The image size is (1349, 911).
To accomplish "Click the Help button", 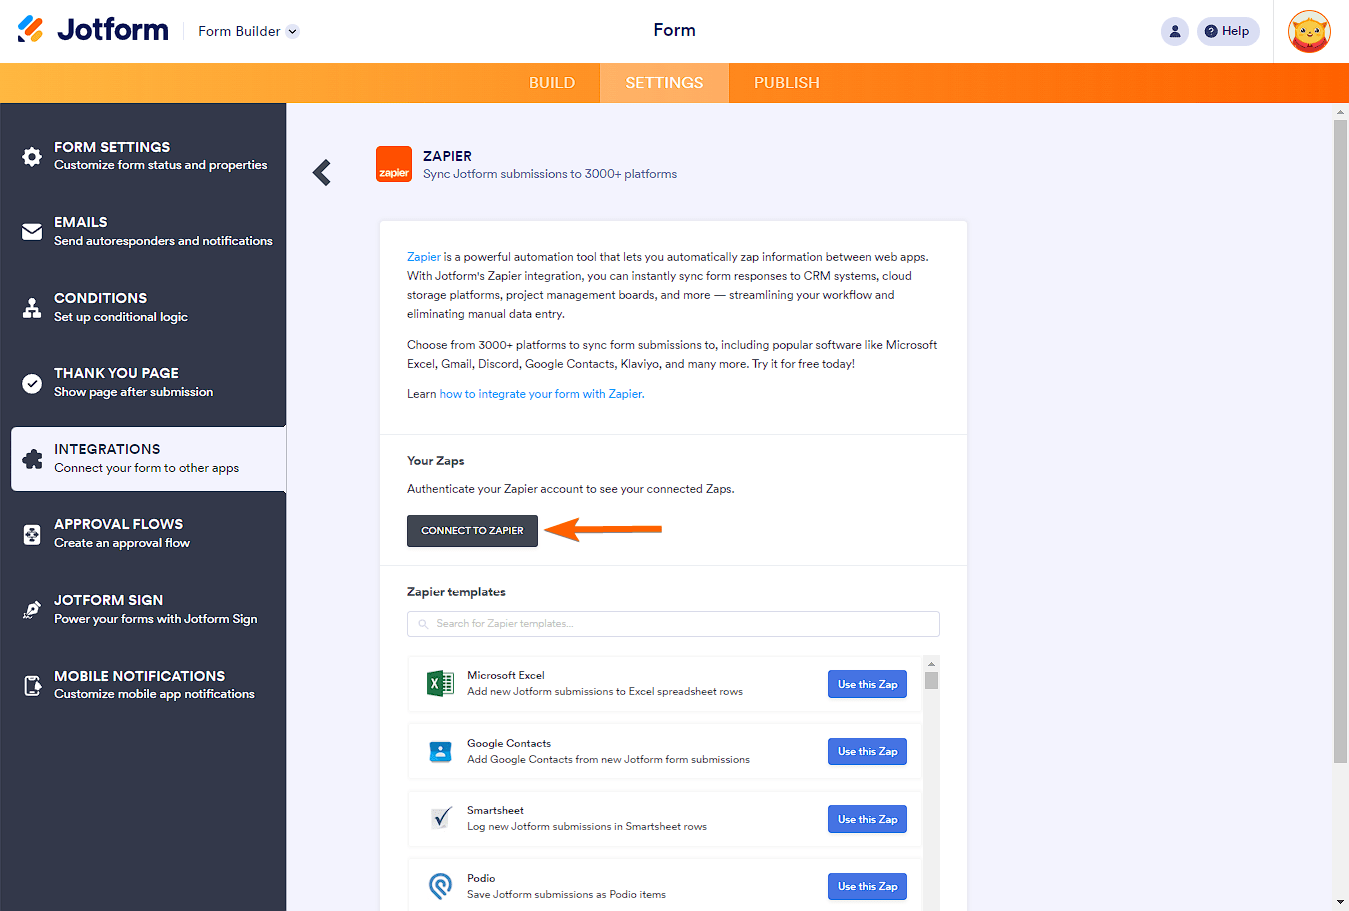I will pyautogui.click(x=1228, y=31).
